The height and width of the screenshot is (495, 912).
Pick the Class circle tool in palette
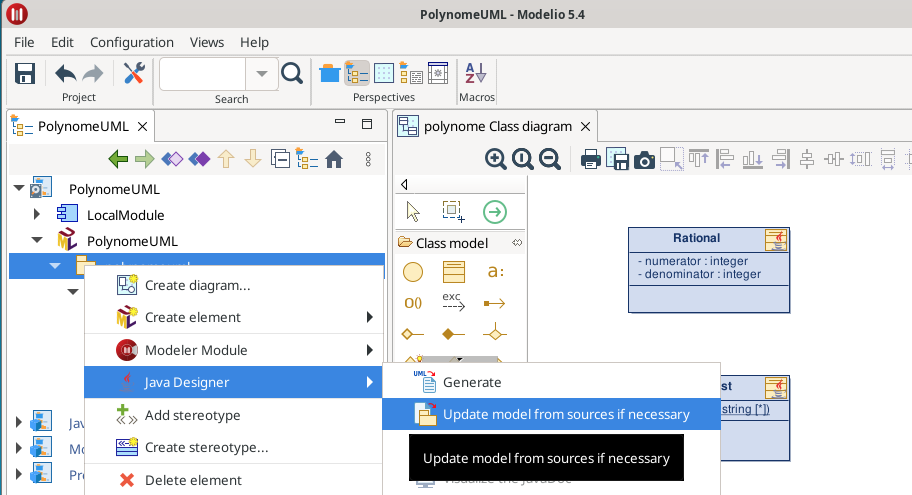tap(413, 272)
